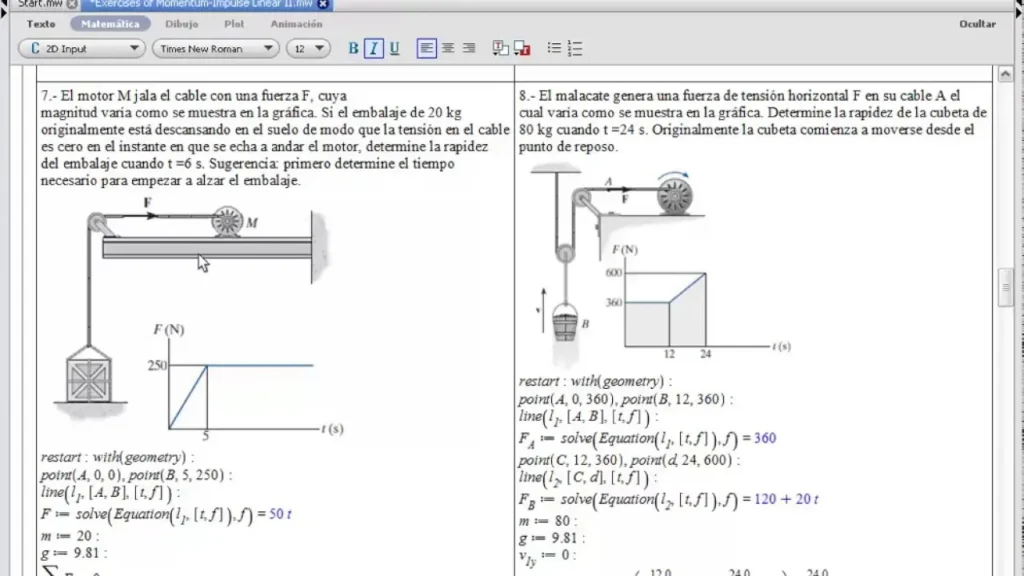Select the Matemática mode button
Image resolution: width=1024 pixels, height=576 pixels.
[x=110, y=24]
